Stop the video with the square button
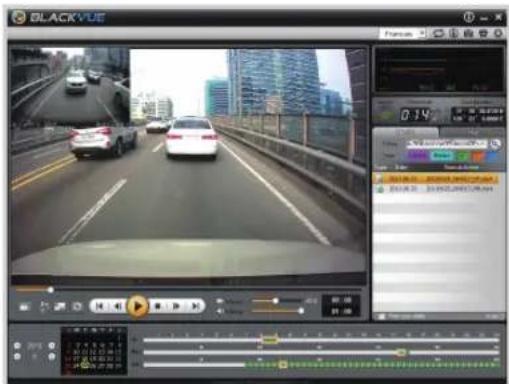Image resolution: width=509 pixels, height=384 pixels. coord(159,306)
